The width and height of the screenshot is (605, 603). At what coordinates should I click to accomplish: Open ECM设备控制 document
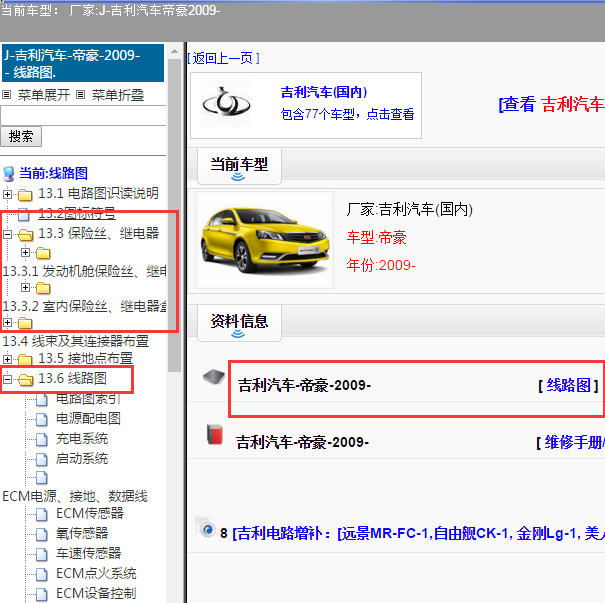point(96,593)
